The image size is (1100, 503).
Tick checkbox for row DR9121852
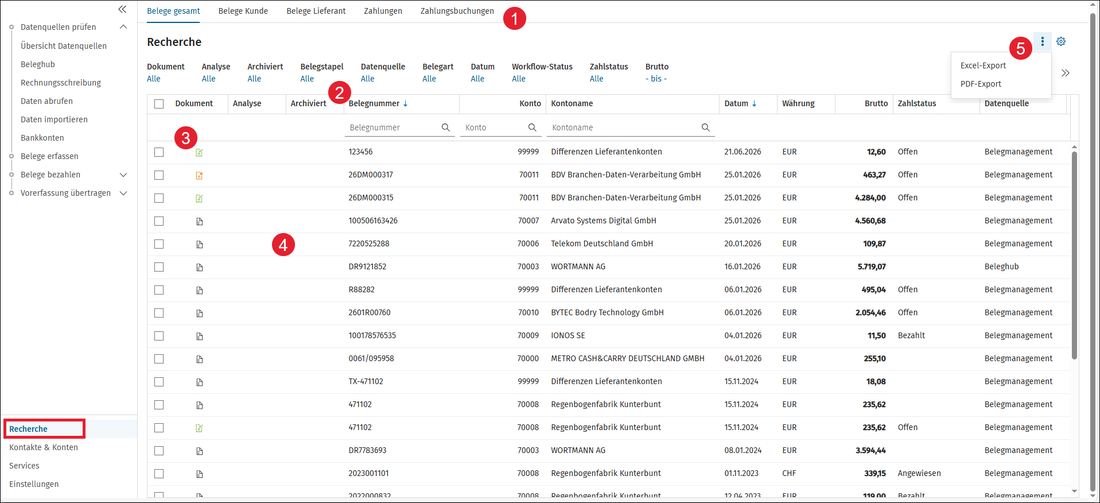coord(159,267)
